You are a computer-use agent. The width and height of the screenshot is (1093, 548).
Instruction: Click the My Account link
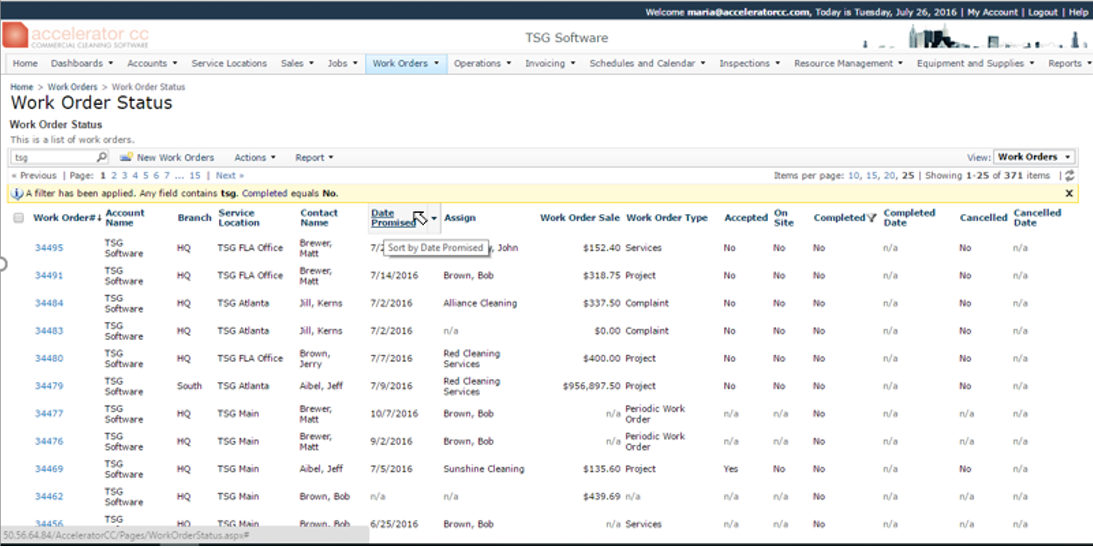click(991, 13)
